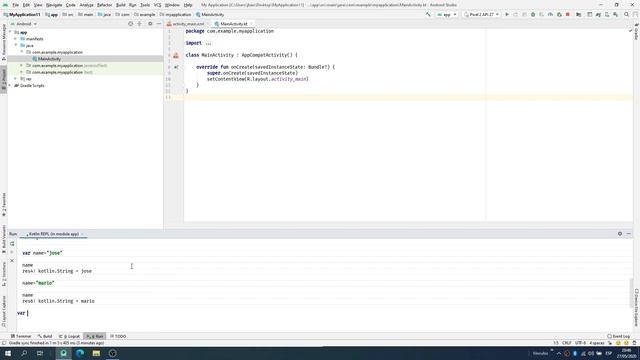Screen dimensions: 640x360
Task: Click the java breadcrumb in navigation bar
Action: click(104, 14)
